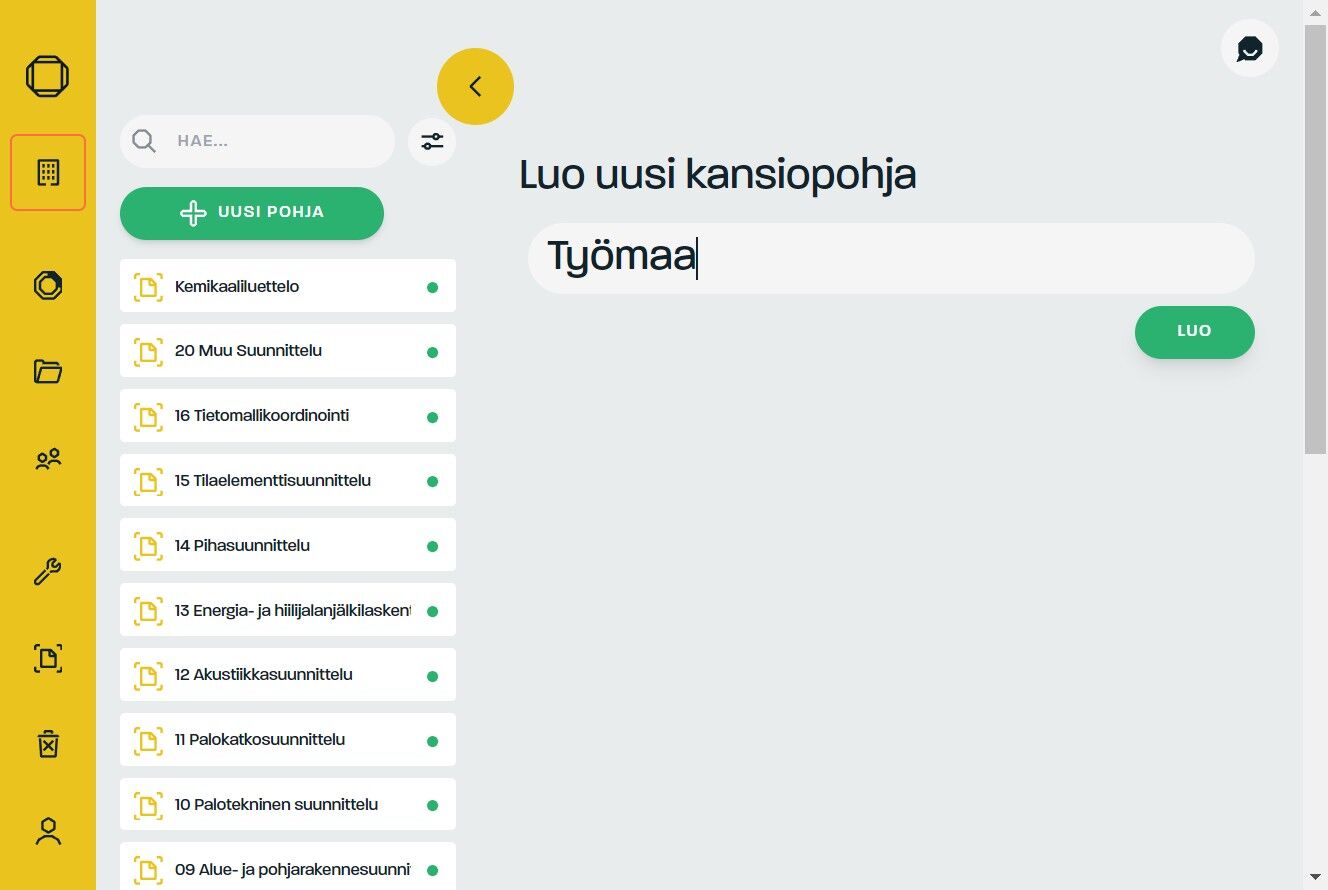Screen dimensions: 1328x890
Task: Open the chat support bubble
Action: 1250,48
